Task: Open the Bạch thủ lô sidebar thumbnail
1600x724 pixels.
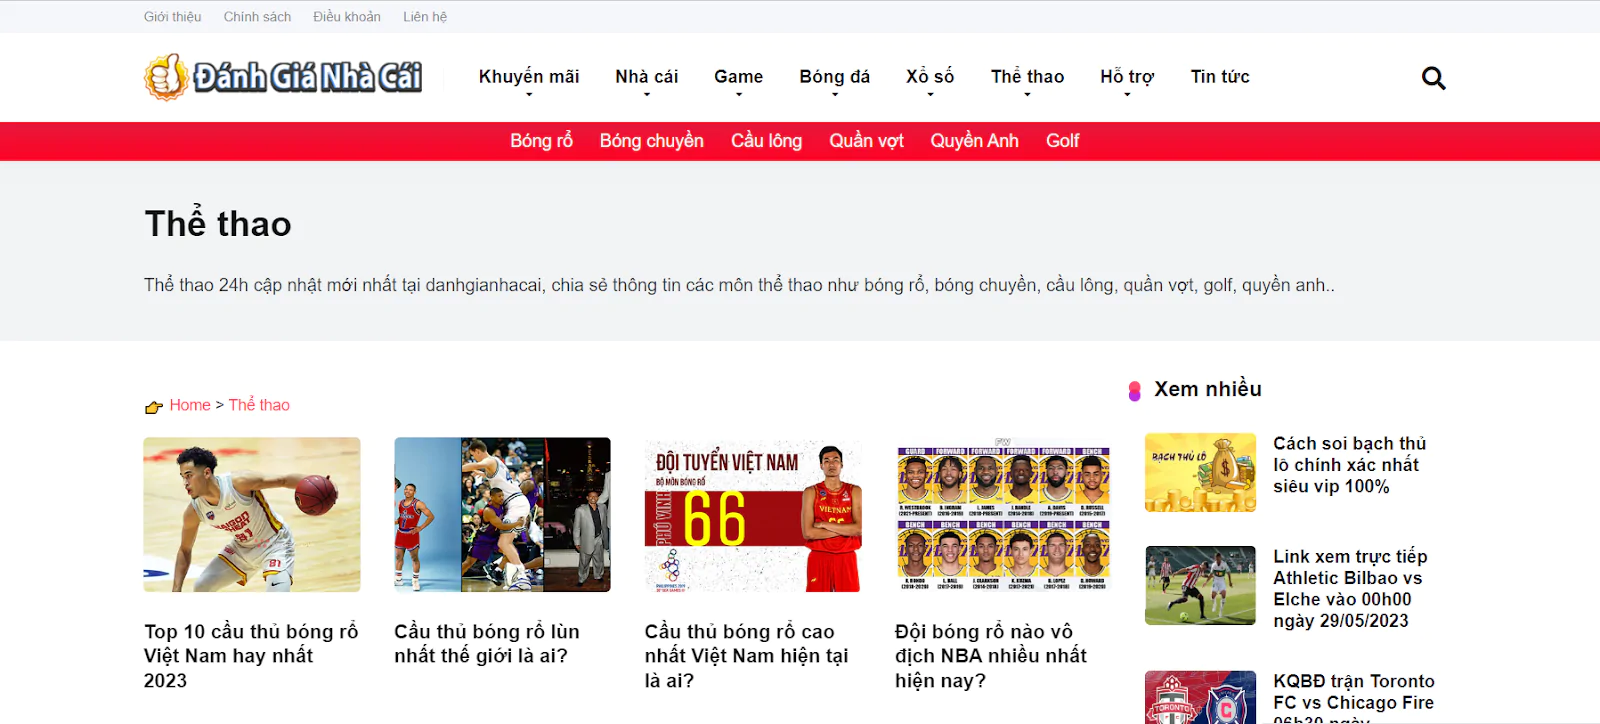Action: click(x=1200, y=472)
